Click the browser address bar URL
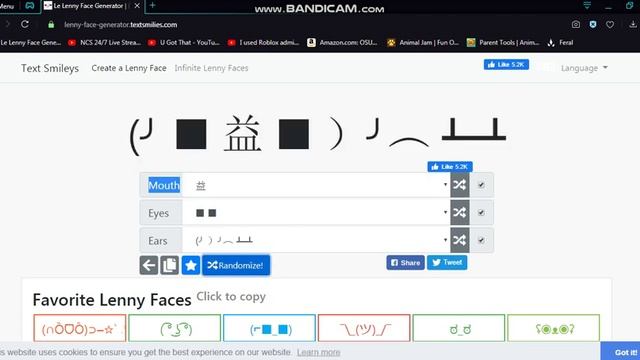The height and width of the screenshot is (360, 640). [120, 24]
